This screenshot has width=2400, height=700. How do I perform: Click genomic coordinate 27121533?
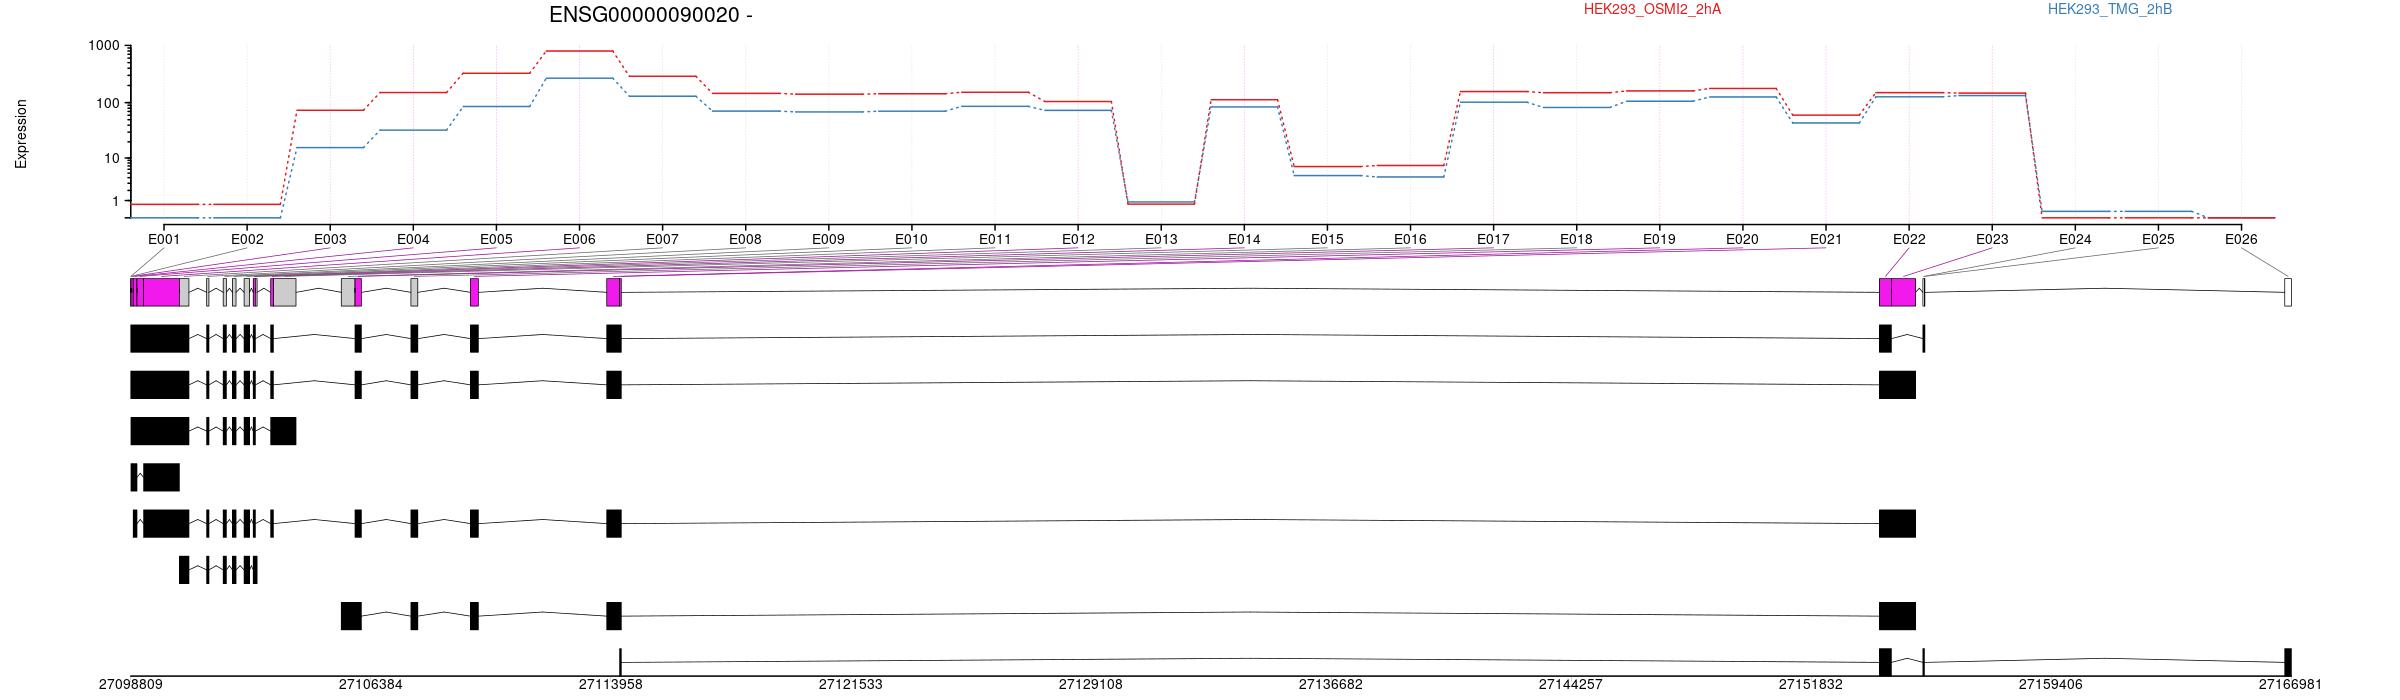coord(851,685)
